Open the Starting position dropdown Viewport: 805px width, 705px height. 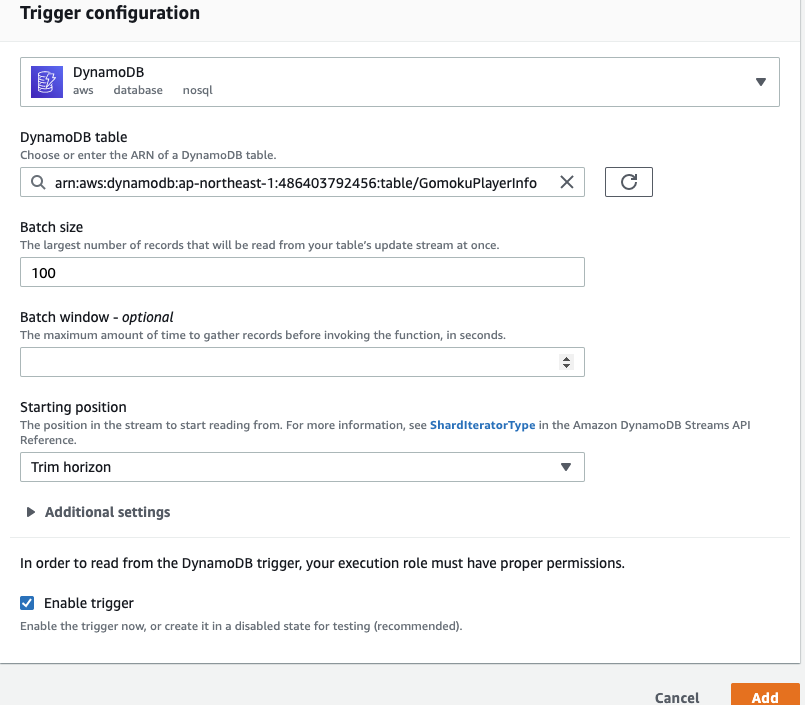[302, 467]
